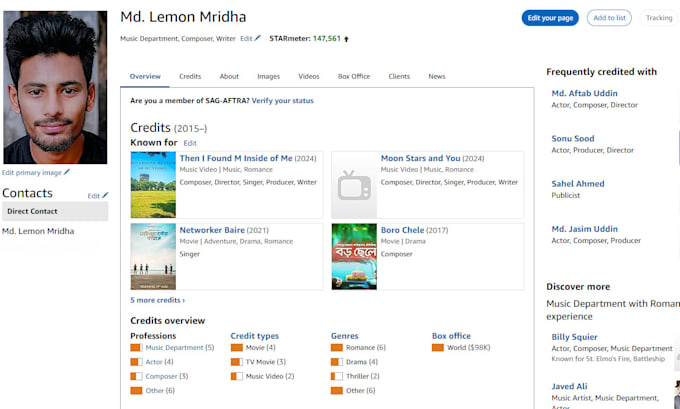The width and height of the screenshot is (680, 409).
Task: Select the Direct Contact entry
Action: 55,211
